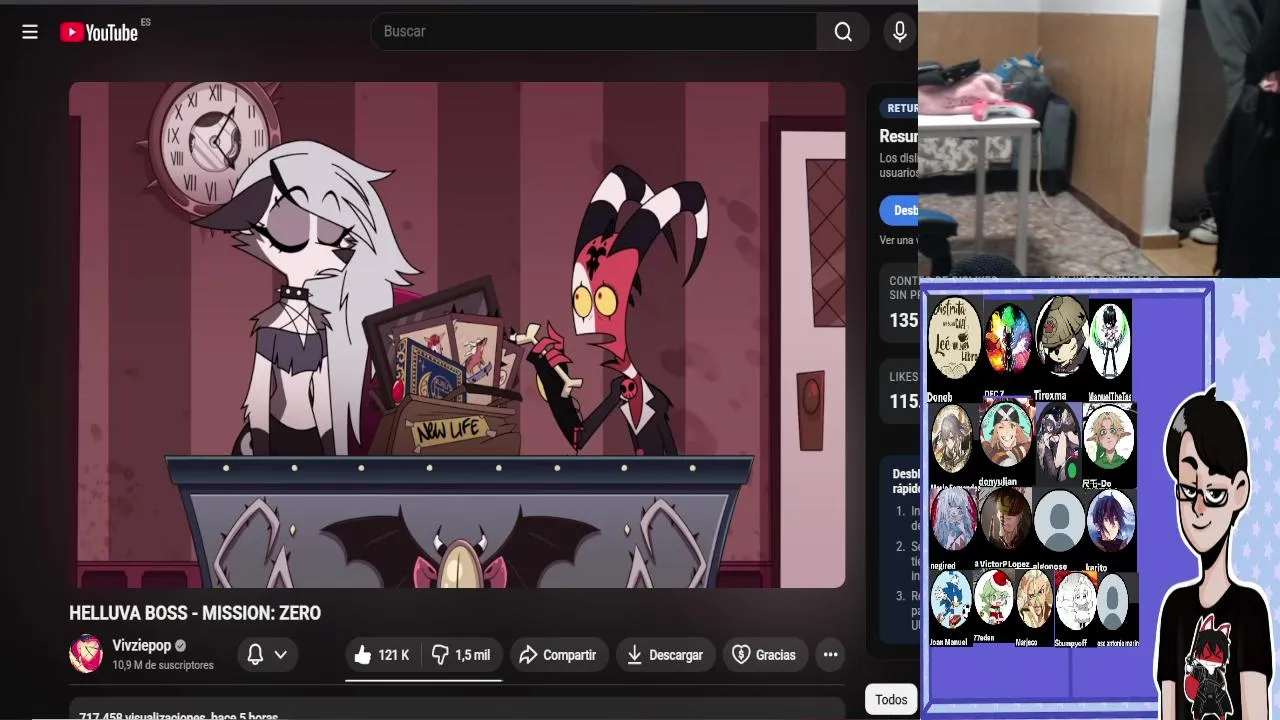Click the blue Desb button in side panel
The height and width of the screenshot is (720, 1280).
901,210
